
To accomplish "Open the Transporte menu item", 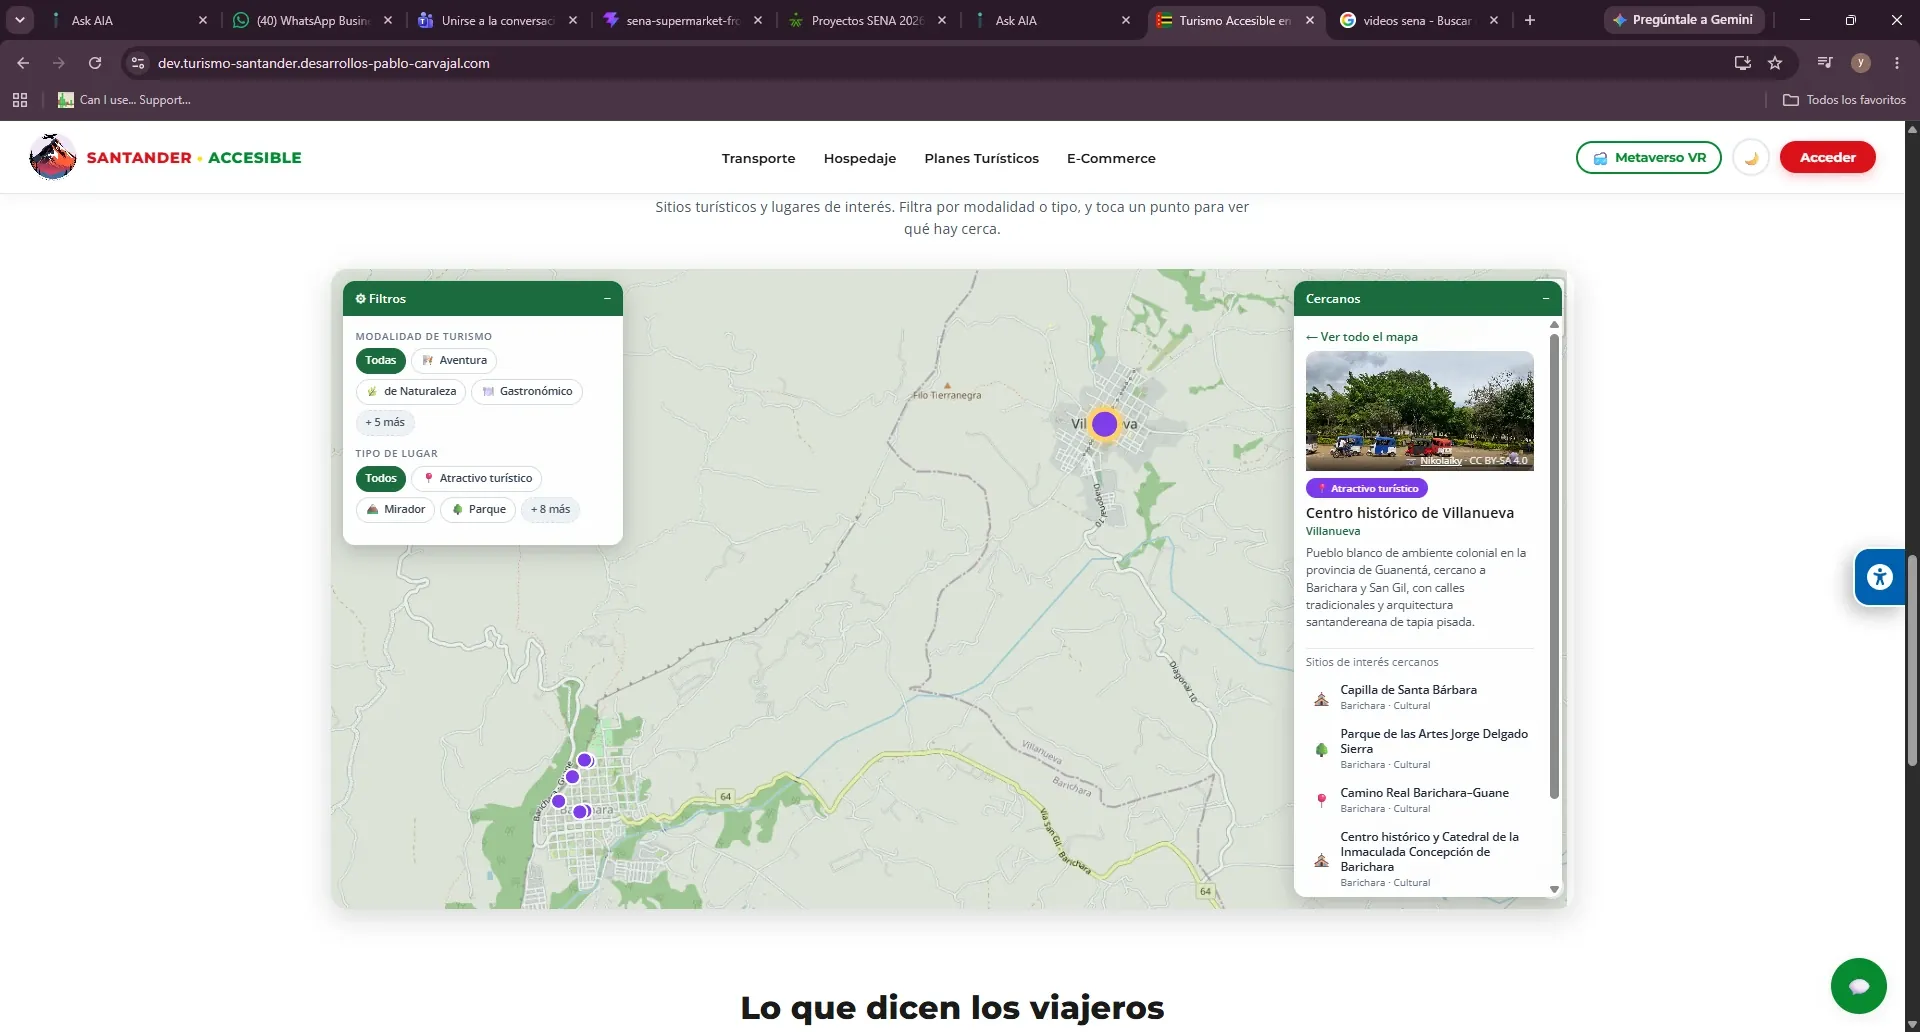I will pyautogui.click(x=758, y=158).
